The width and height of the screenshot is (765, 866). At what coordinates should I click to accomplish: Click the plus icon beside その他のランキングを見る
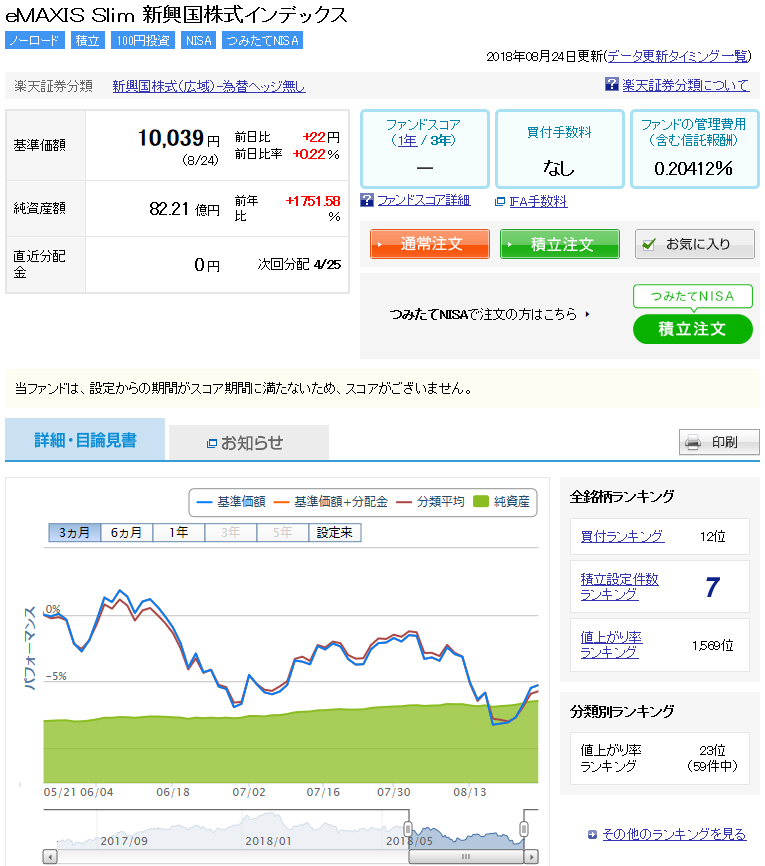point(592,835)
